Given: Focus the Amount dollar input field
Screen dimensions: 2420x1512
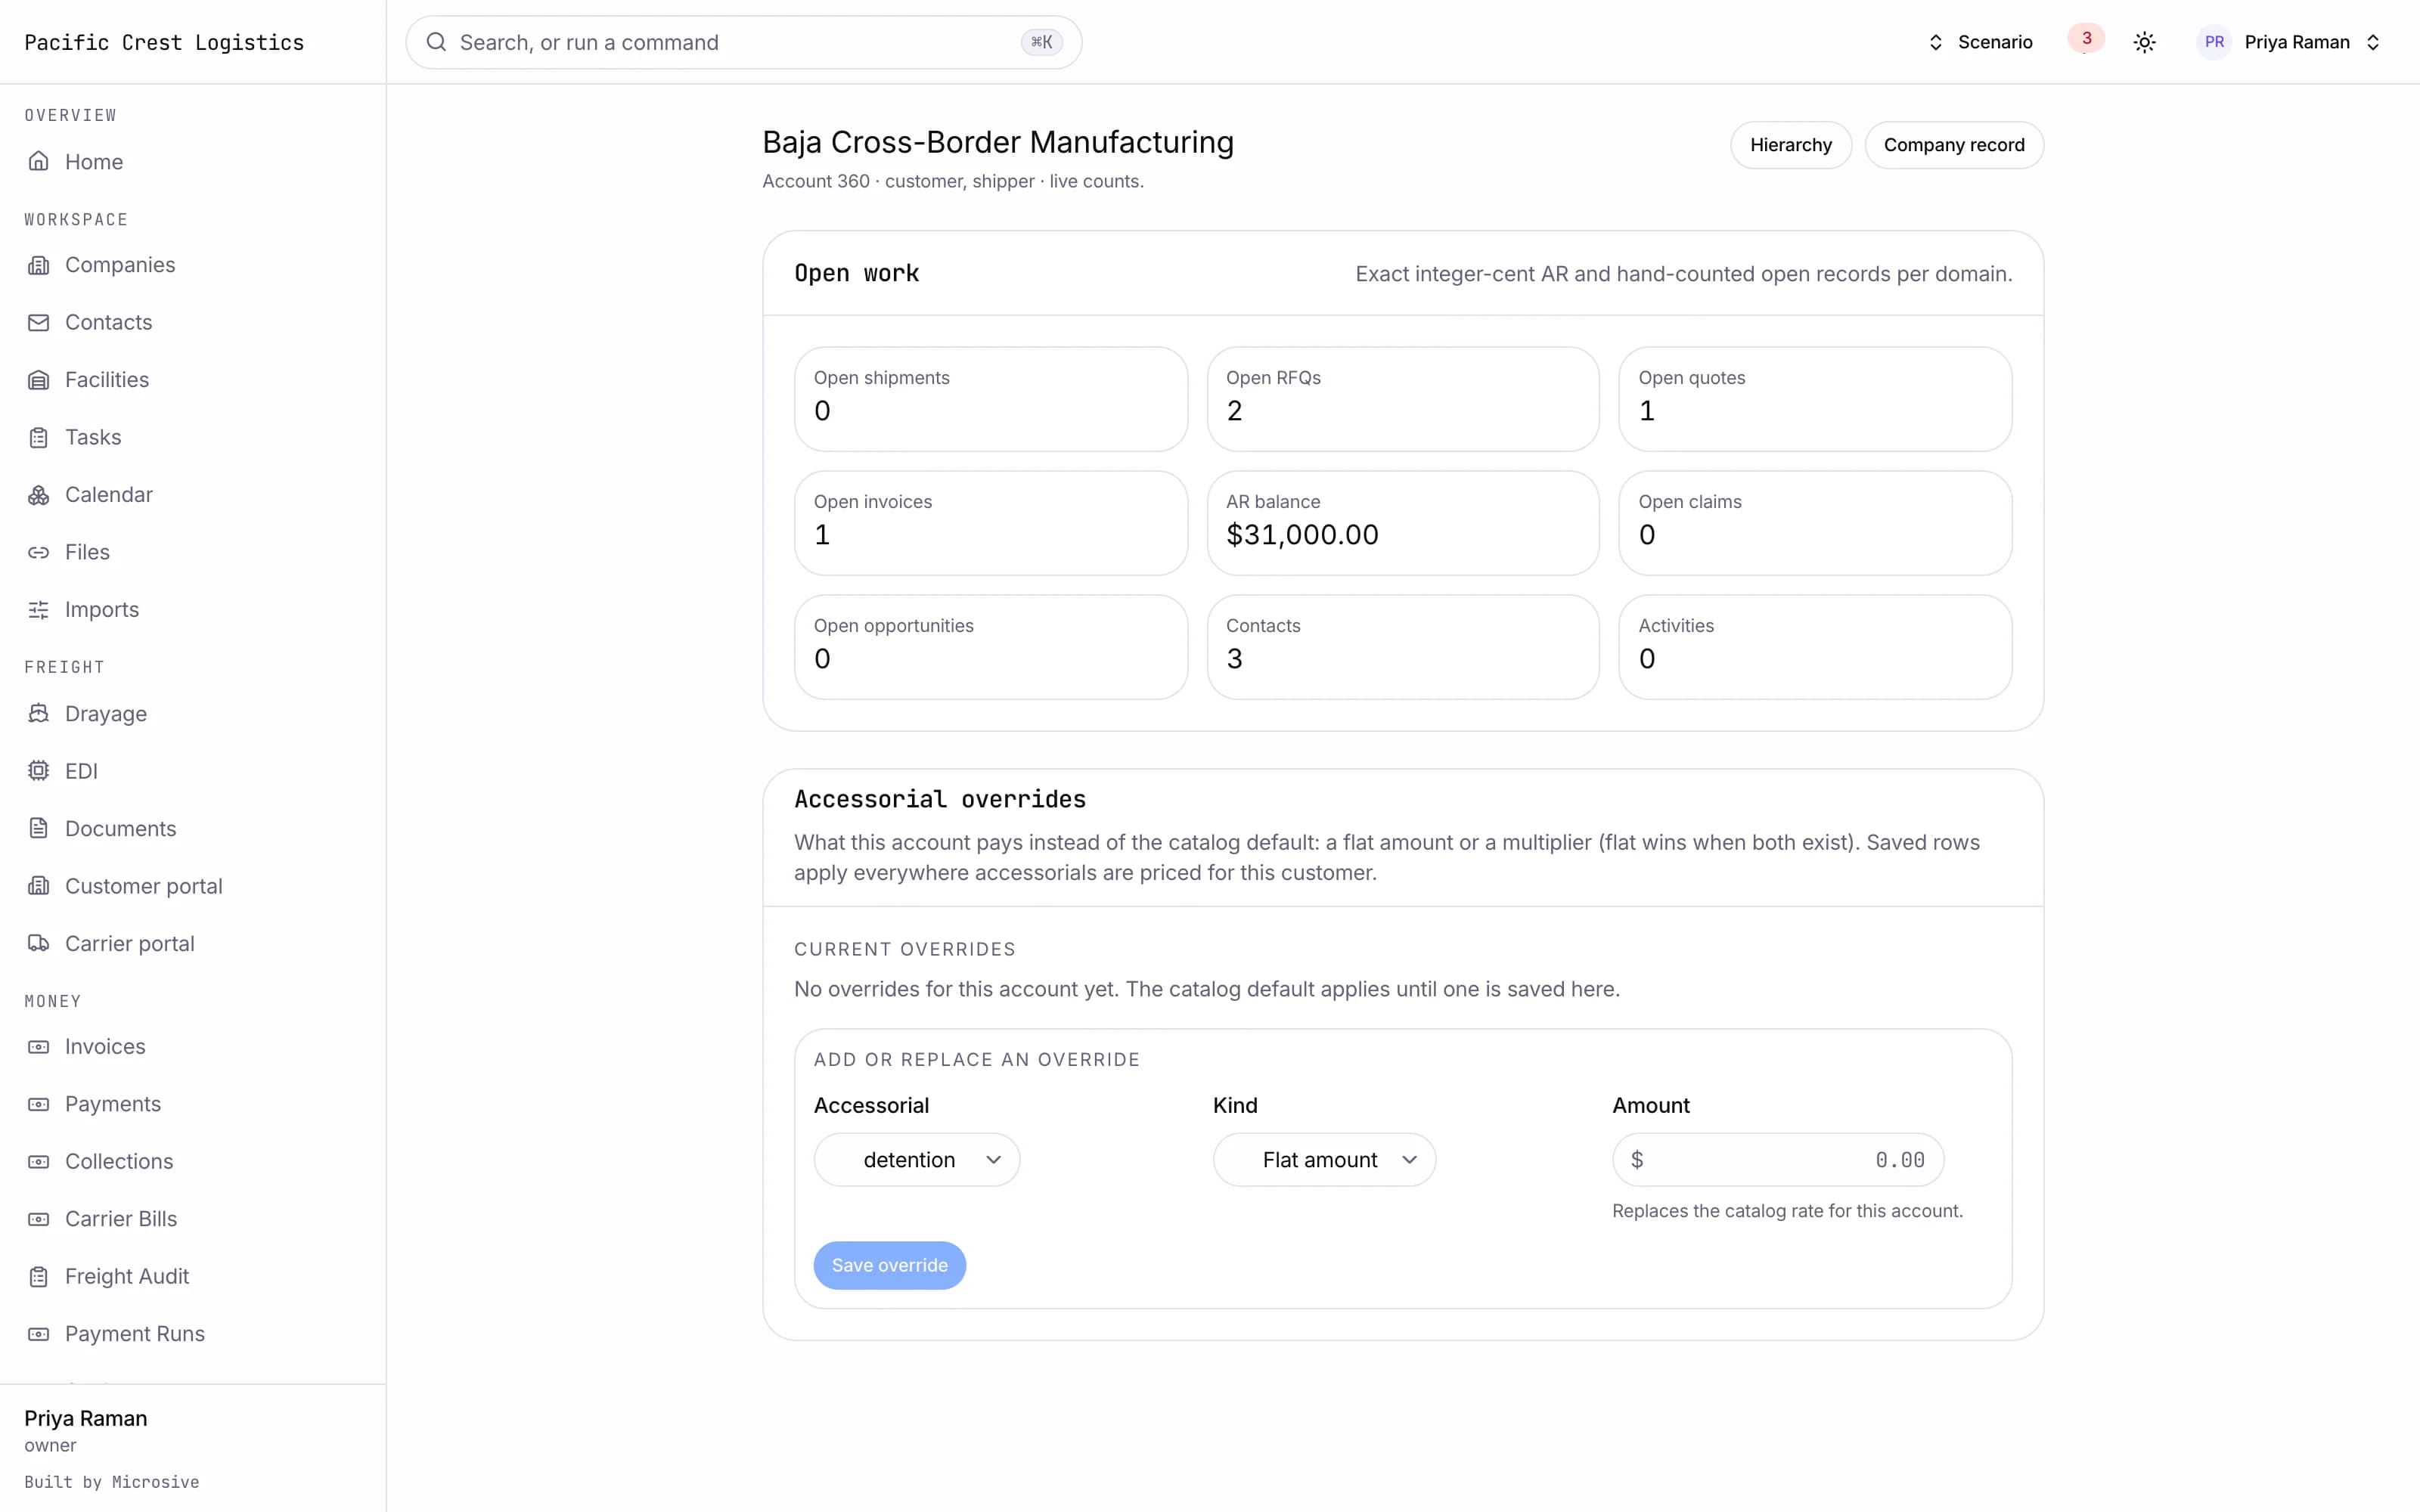Looking at the screenshot, I should 1778,1160.
